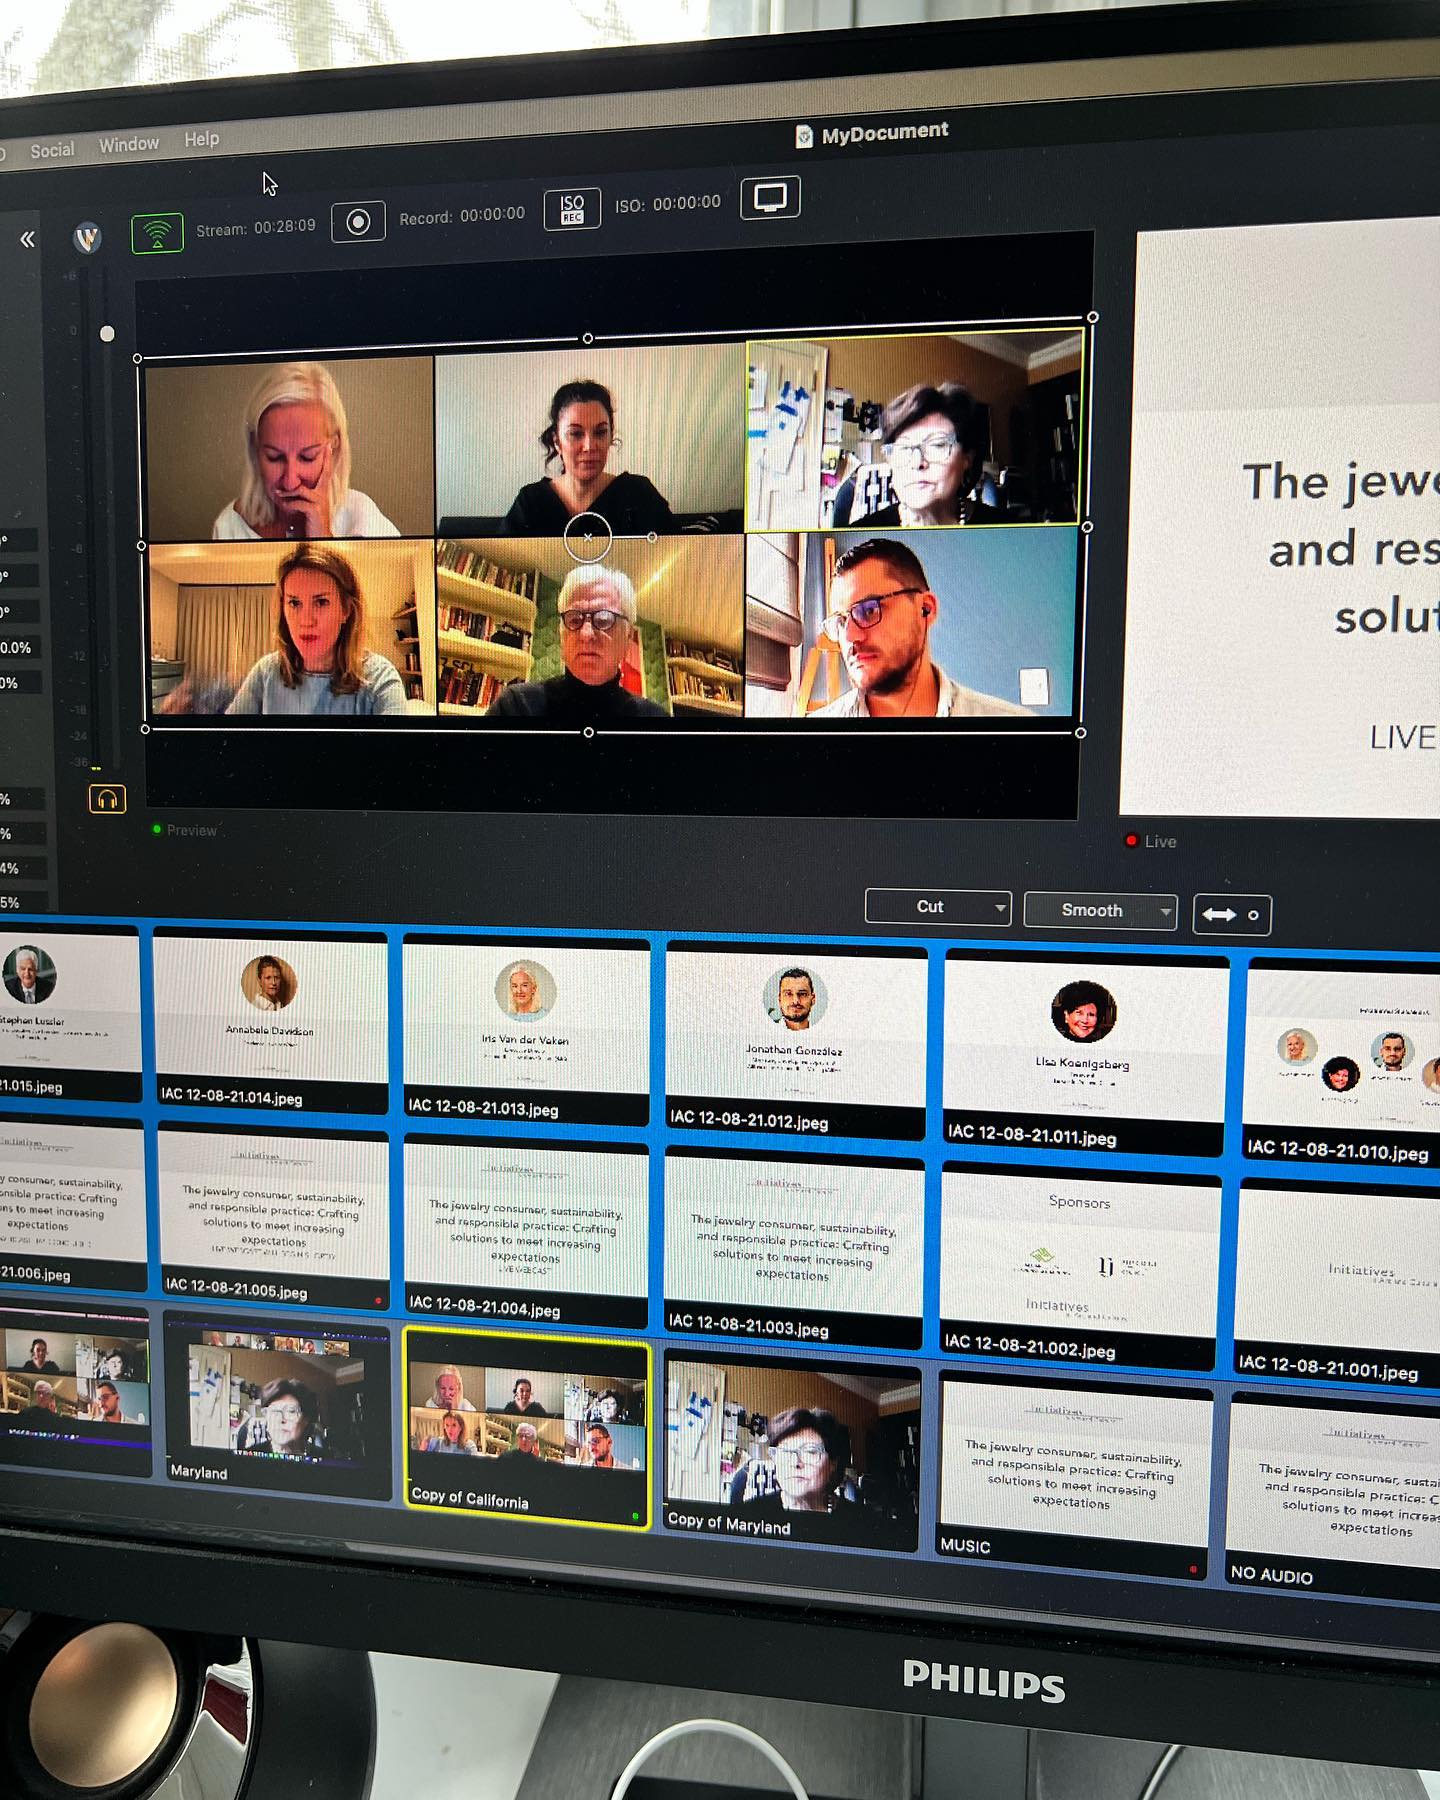
Task: Adjust the audio volume slider knob
Action: [x=107, y=333]
